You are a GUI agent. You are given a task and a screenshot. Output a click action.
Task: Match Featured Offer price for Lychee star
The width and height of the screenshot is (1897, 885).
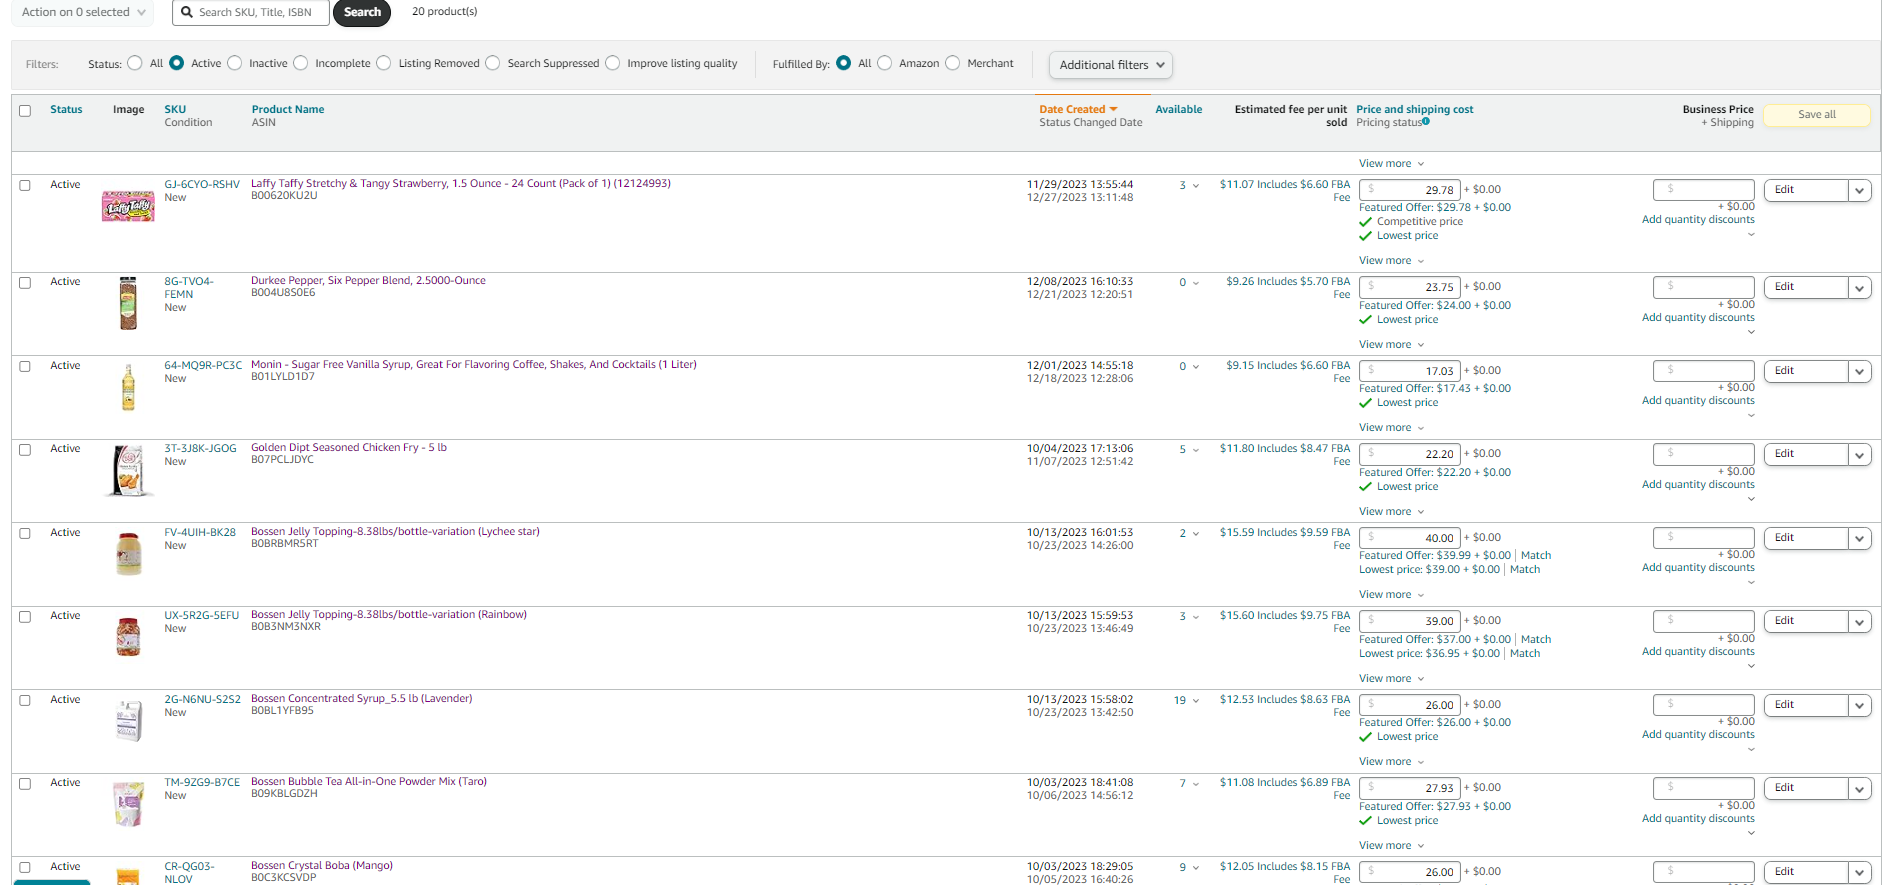point(1536,556)
